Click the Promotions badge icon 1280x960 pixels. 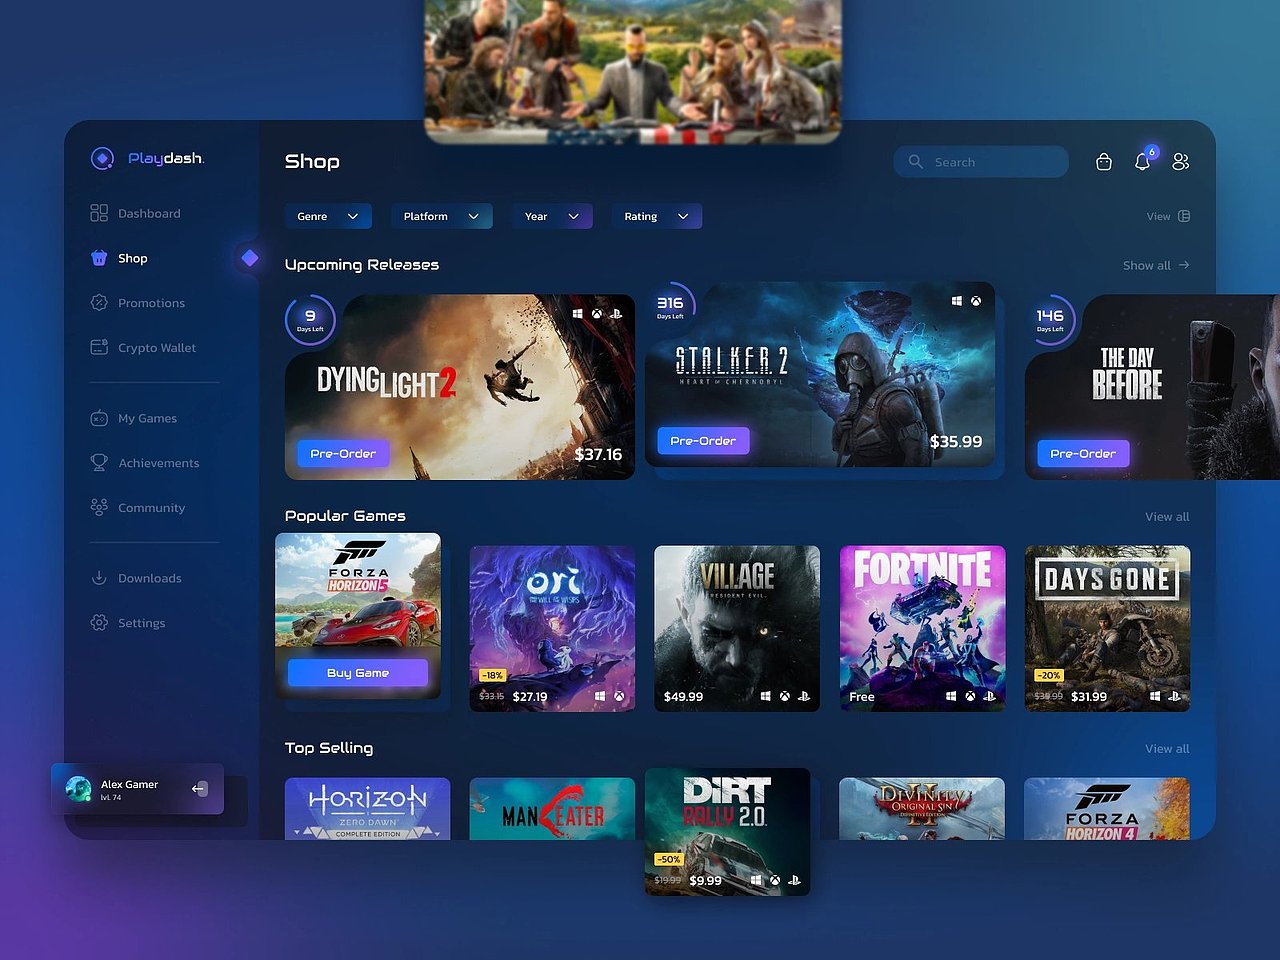(99, 303)
